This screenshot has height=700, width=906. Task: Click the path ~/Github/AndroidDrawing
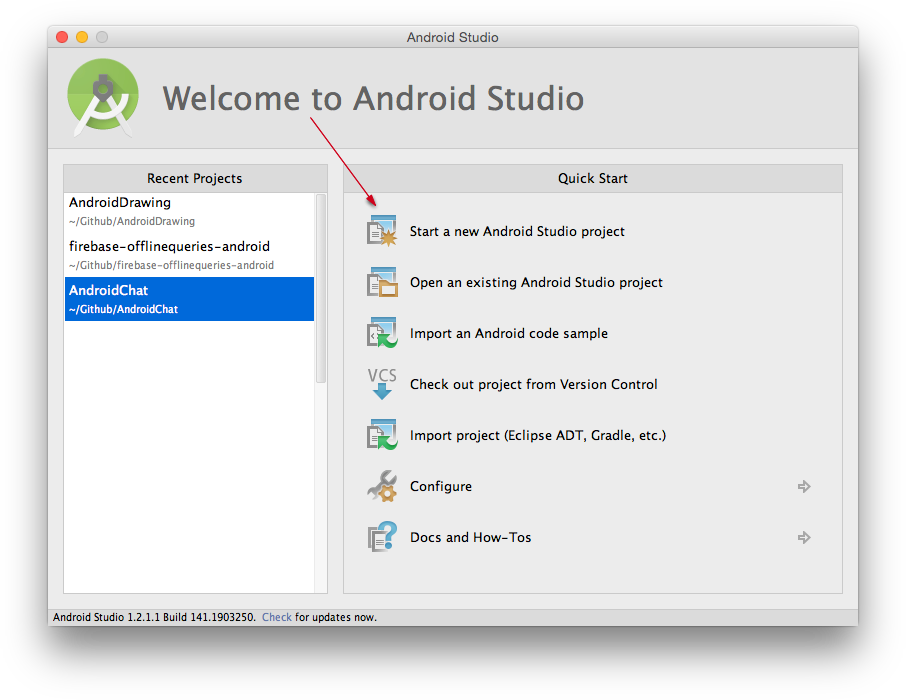click(132, 221)
